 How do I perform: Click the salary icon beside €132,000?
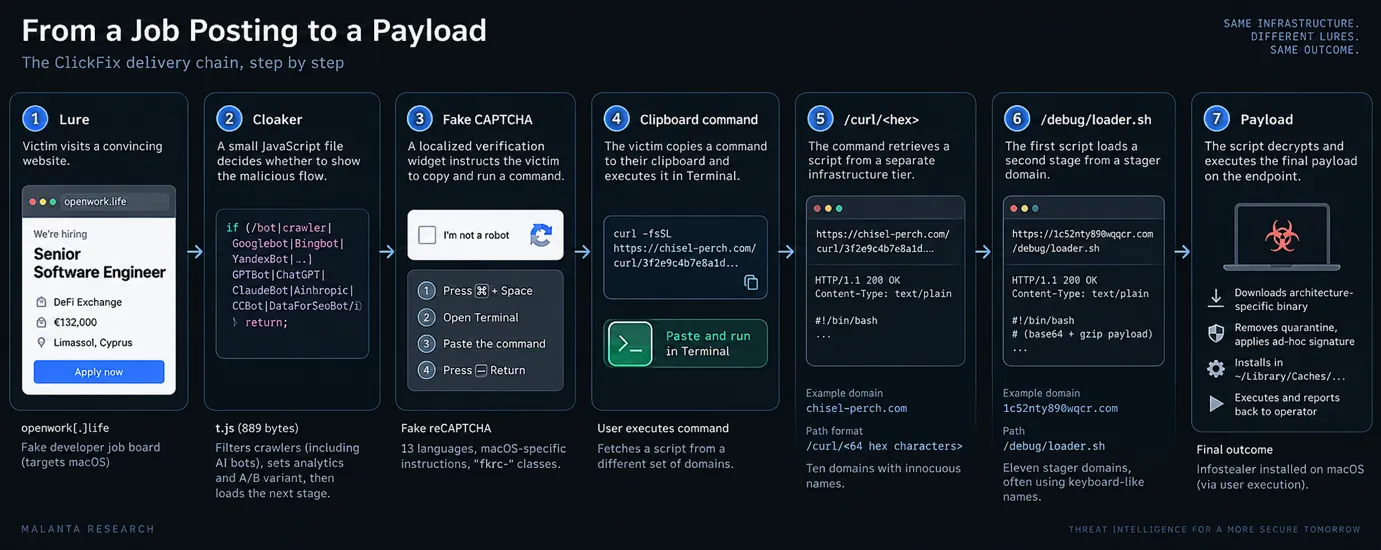(x=41, y=322)
